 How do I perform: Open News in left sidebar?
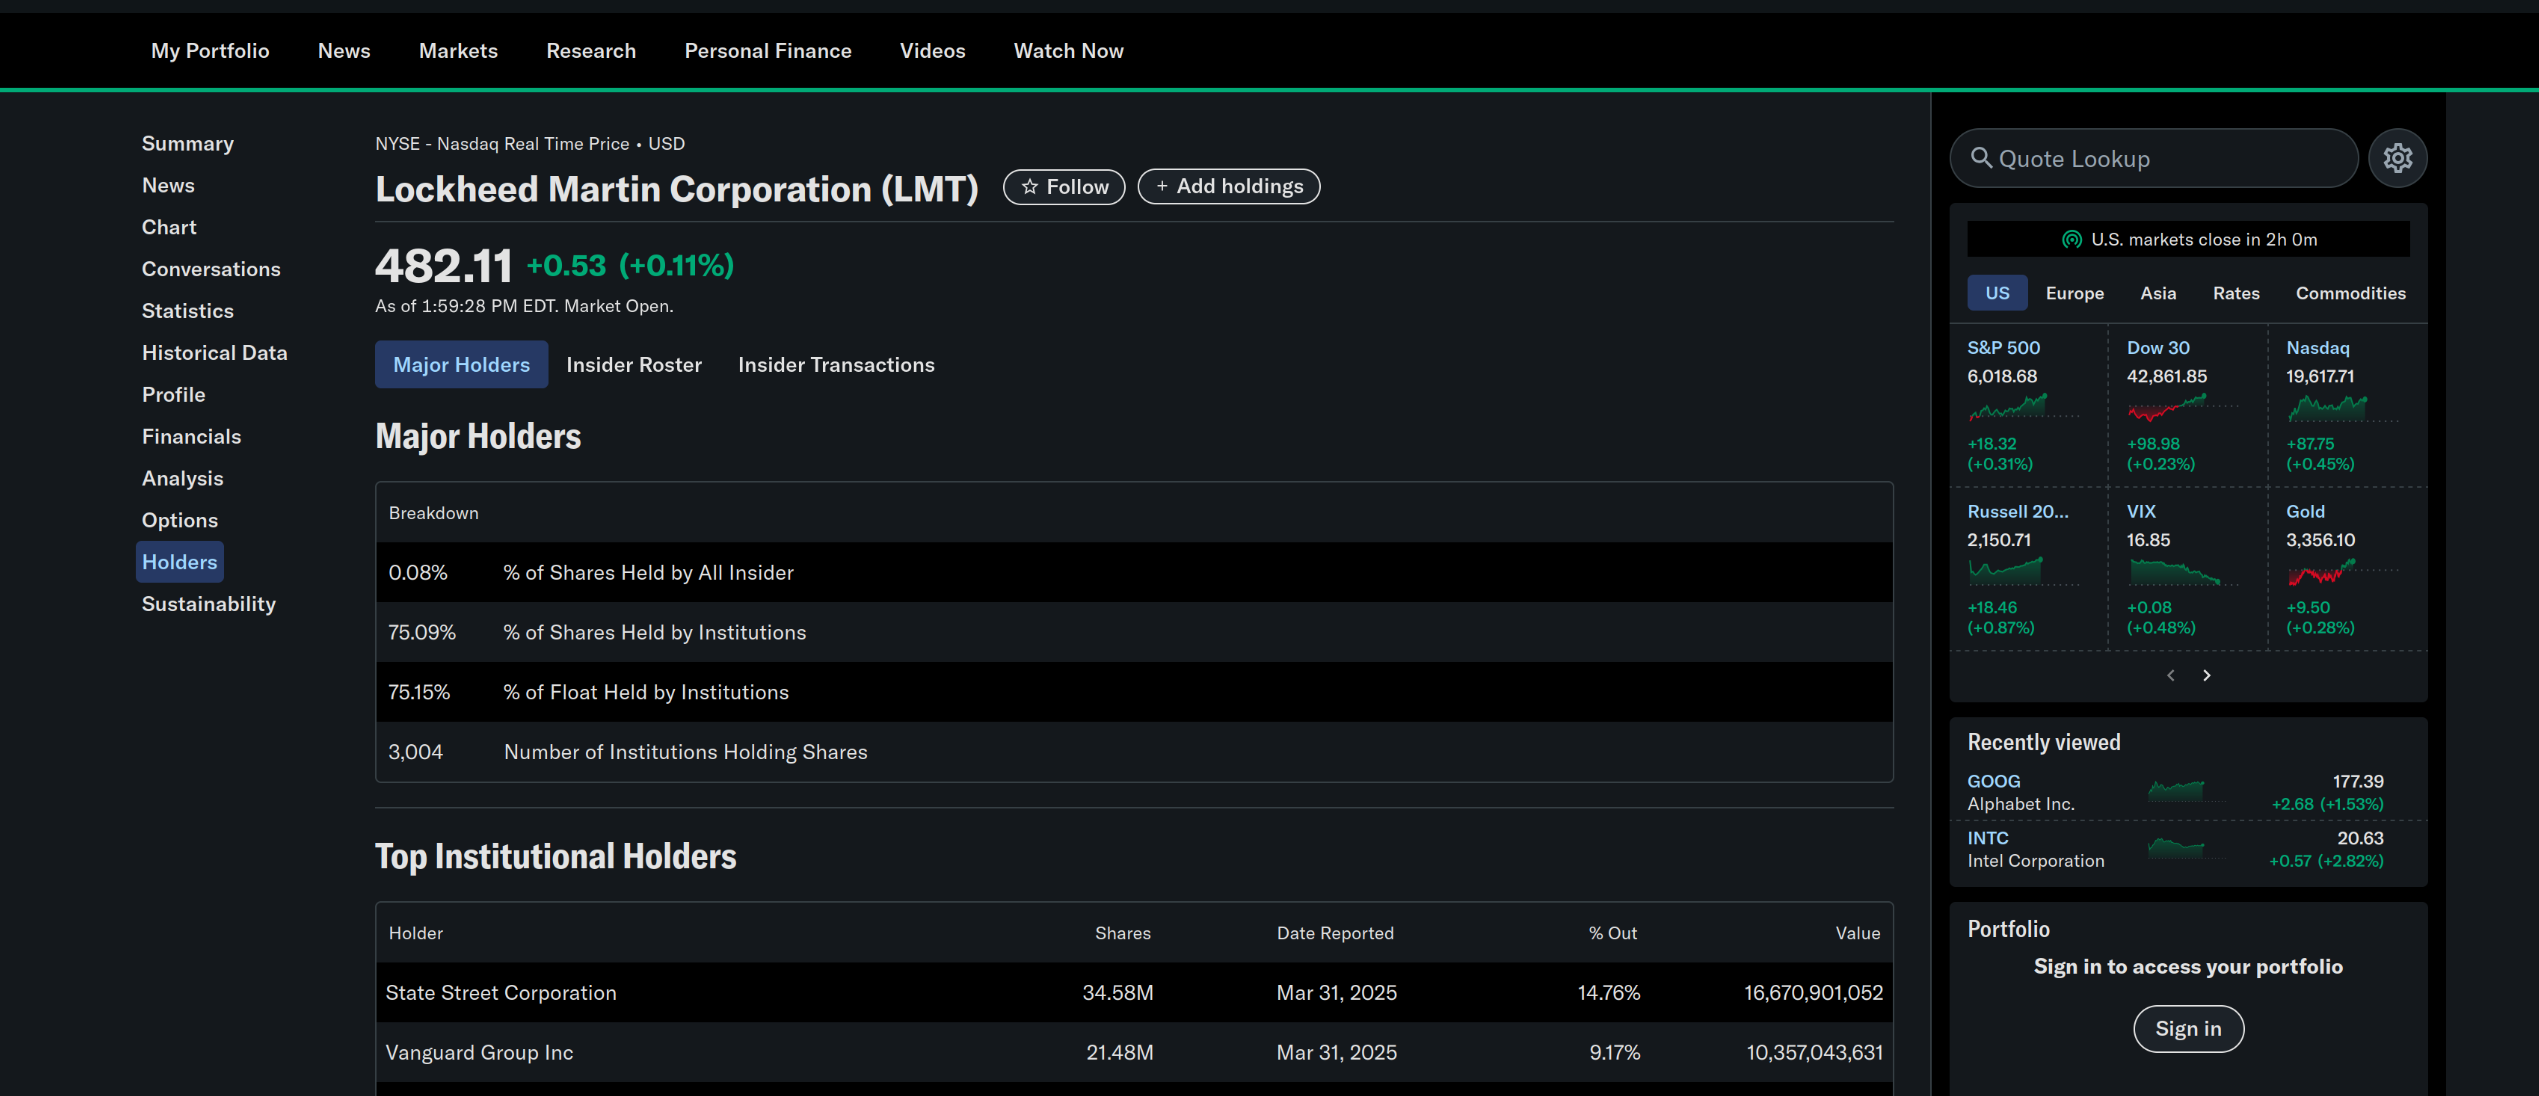pos(168,186)
